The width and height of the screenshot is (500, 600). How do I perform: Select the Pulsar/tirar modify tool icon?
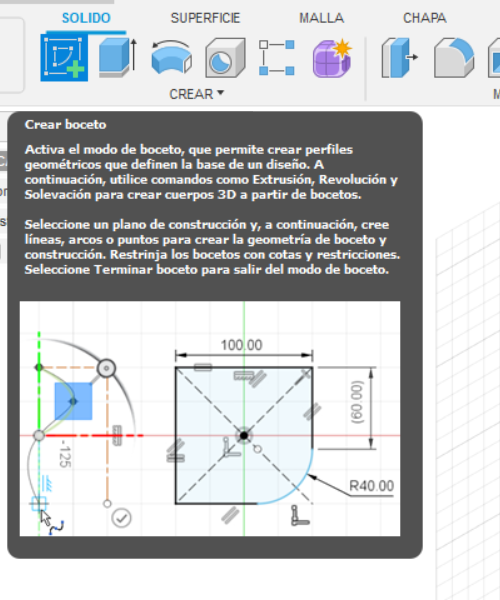point(399,58)
